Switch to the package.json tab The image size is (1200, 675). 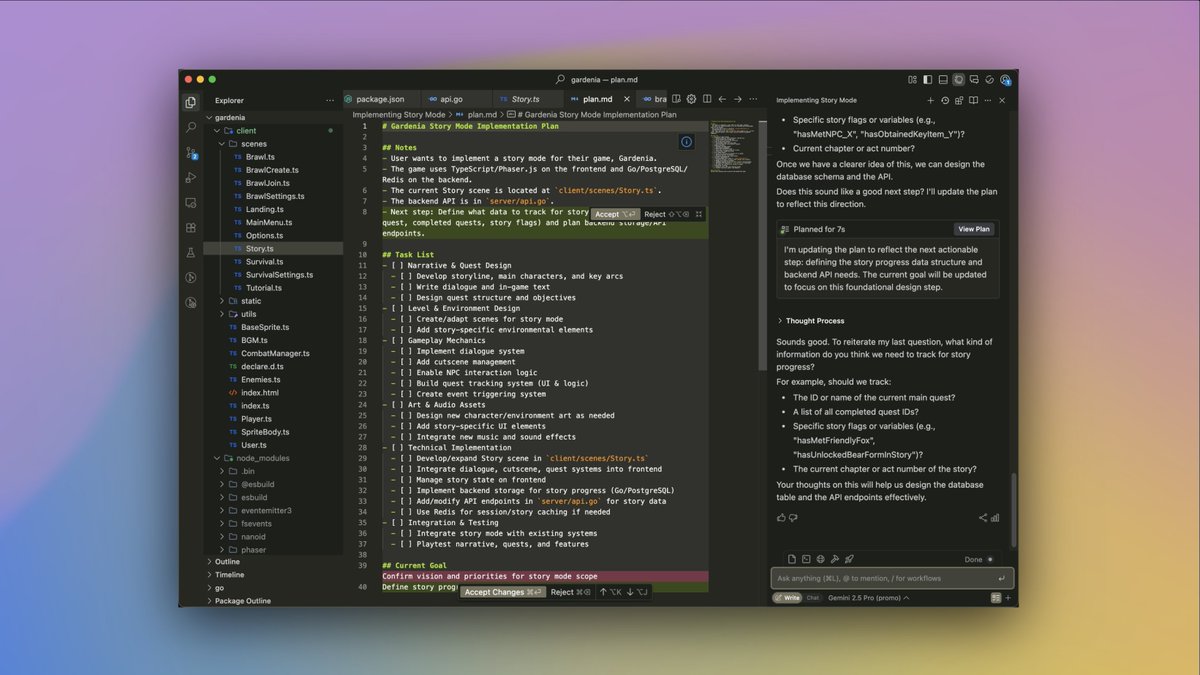380,99
